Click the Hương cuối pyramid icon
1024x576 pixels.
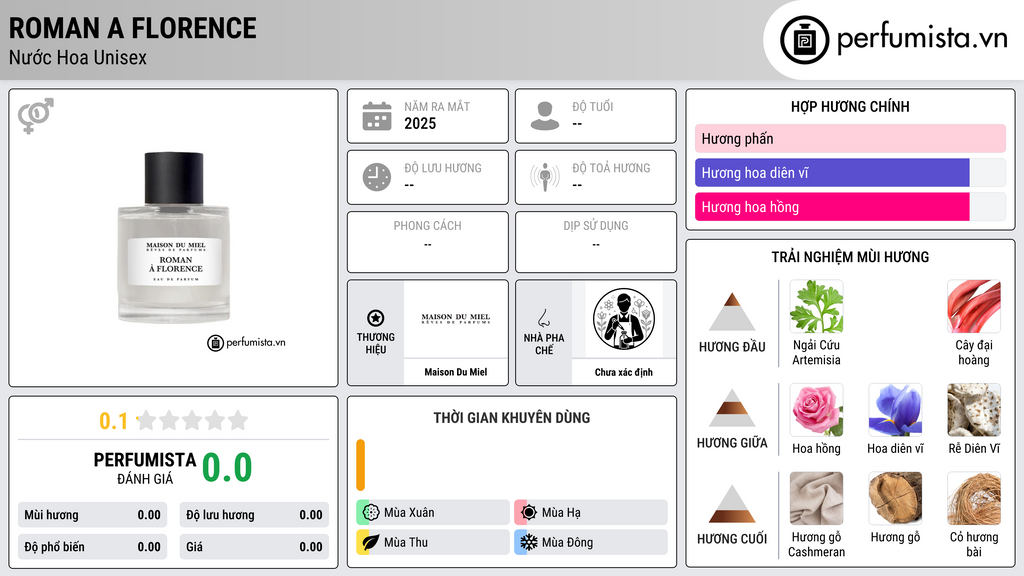coord(732,504)
